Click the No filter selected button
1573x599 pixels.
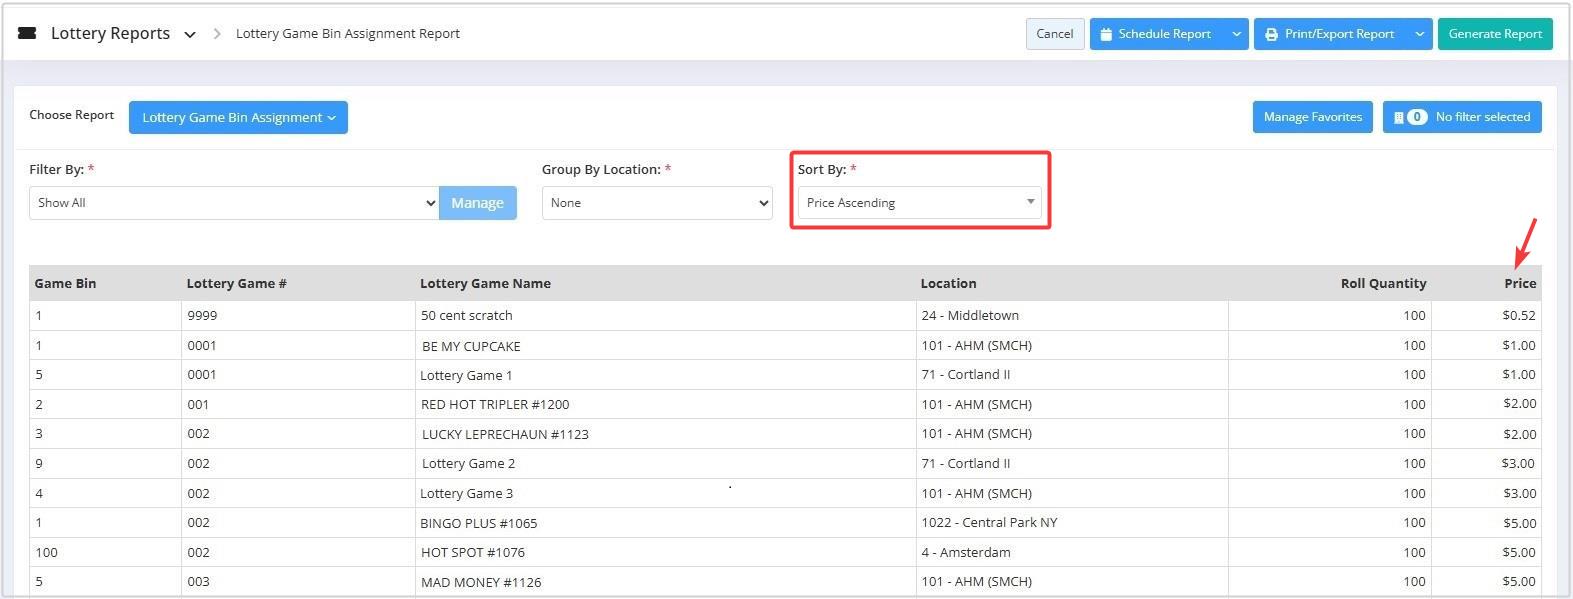1462,117
